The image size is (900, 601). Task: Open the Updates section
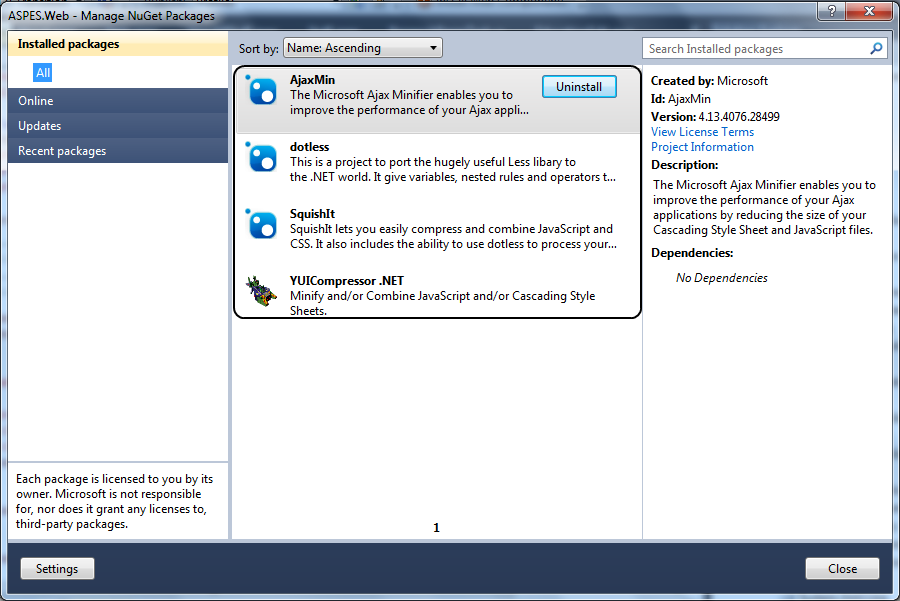coord(118,126)
